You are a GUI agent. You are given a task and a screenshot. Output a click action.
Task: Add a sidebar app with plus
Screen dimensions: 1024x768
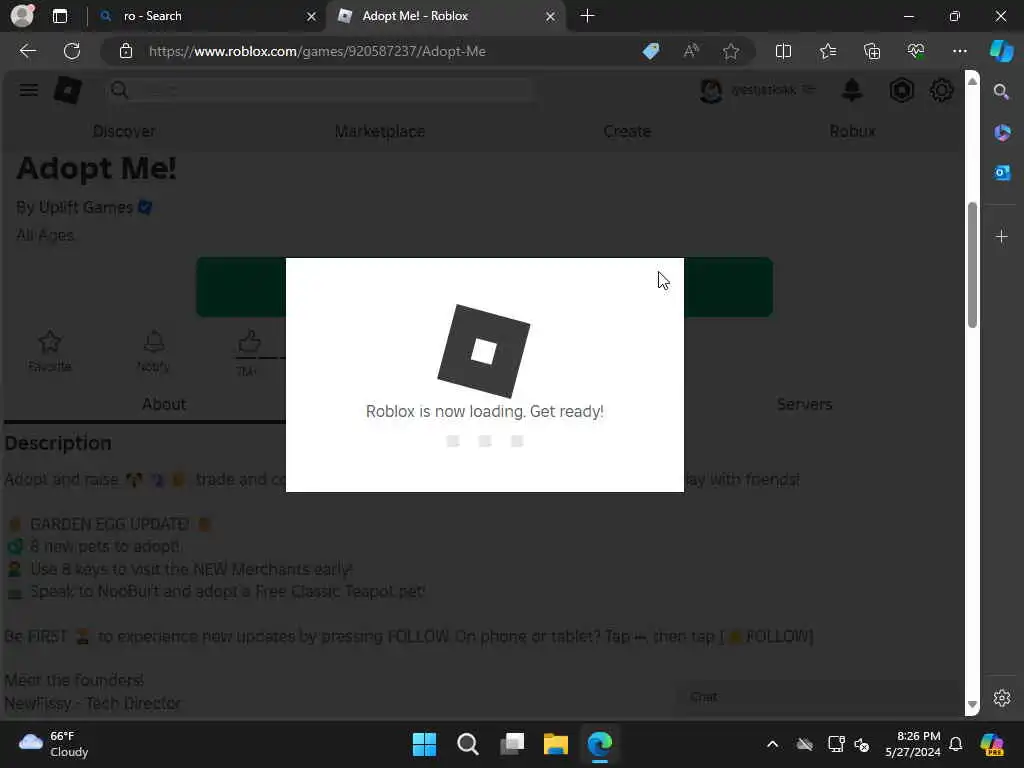pyautogui.click(x=1002, y=236)
